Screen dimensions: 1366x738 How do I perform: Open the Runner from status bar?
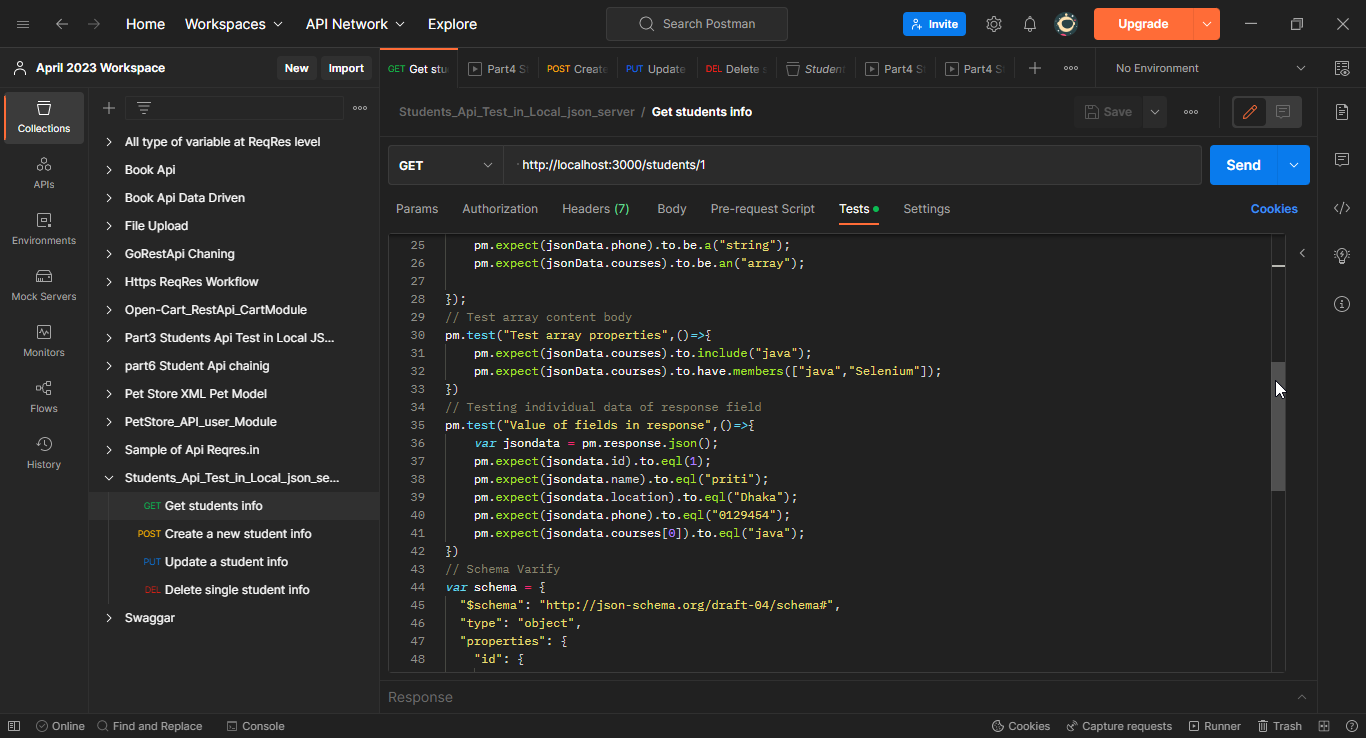pyautogui.click(x=1214, y=726)
